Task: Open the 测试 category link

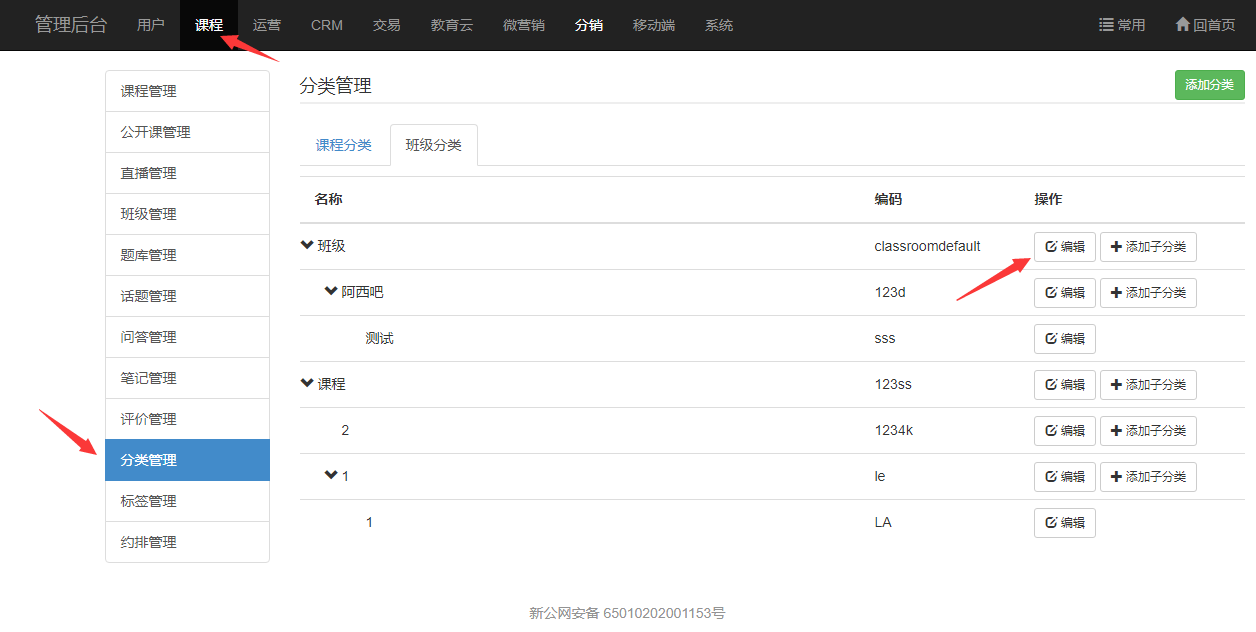Action: 379,339
